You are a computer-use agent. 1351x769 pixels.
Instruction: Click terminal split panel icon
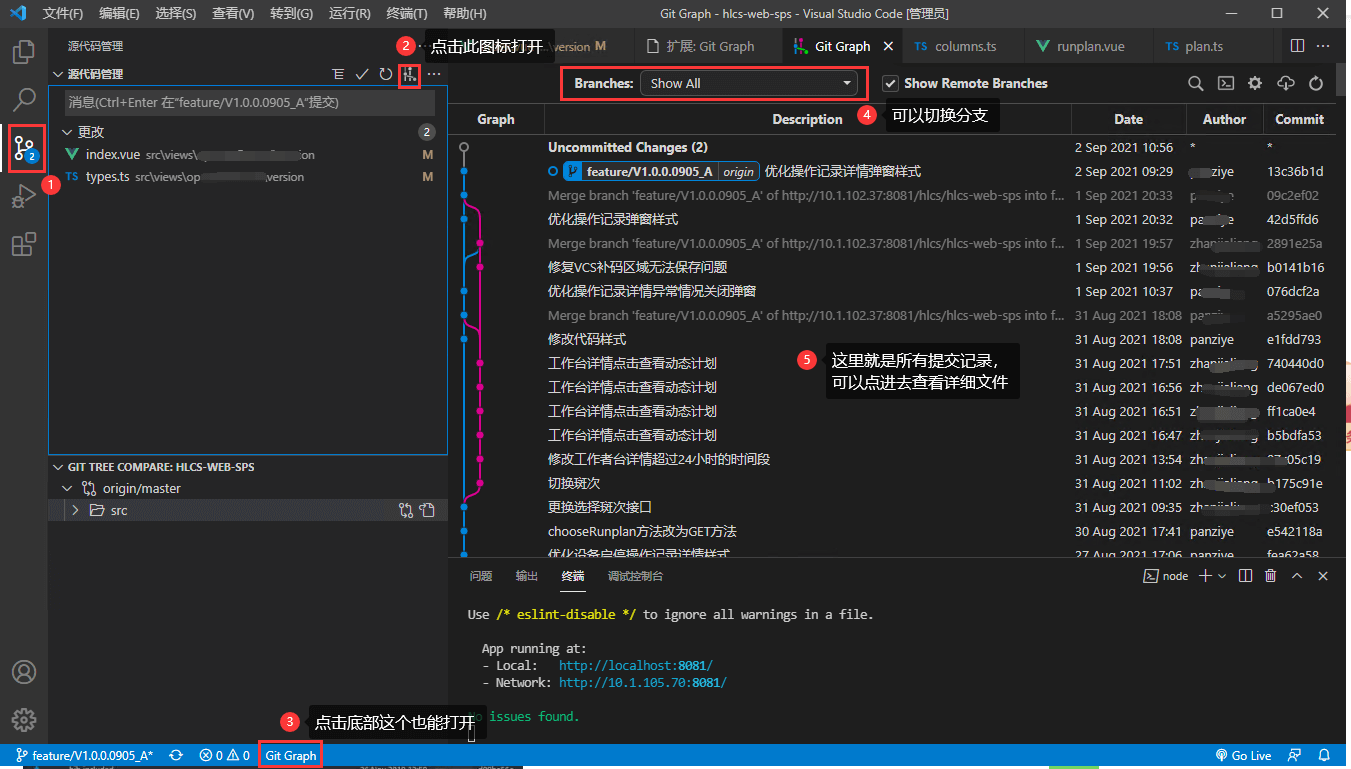point(1245,576)
